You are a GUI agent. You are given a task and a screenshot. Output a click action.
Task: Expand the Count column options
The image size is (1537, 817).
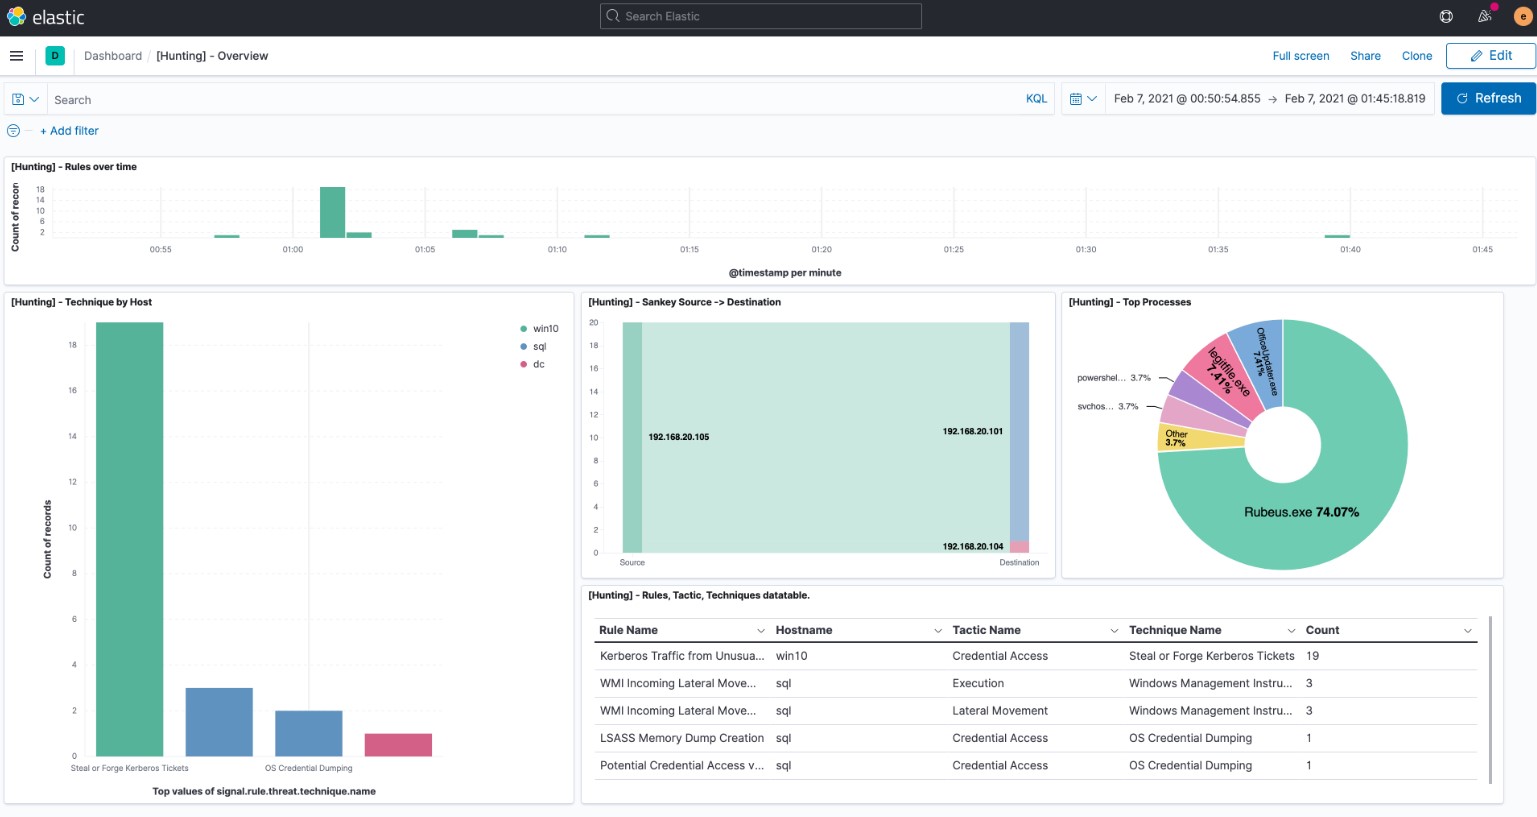(1467, 631)
